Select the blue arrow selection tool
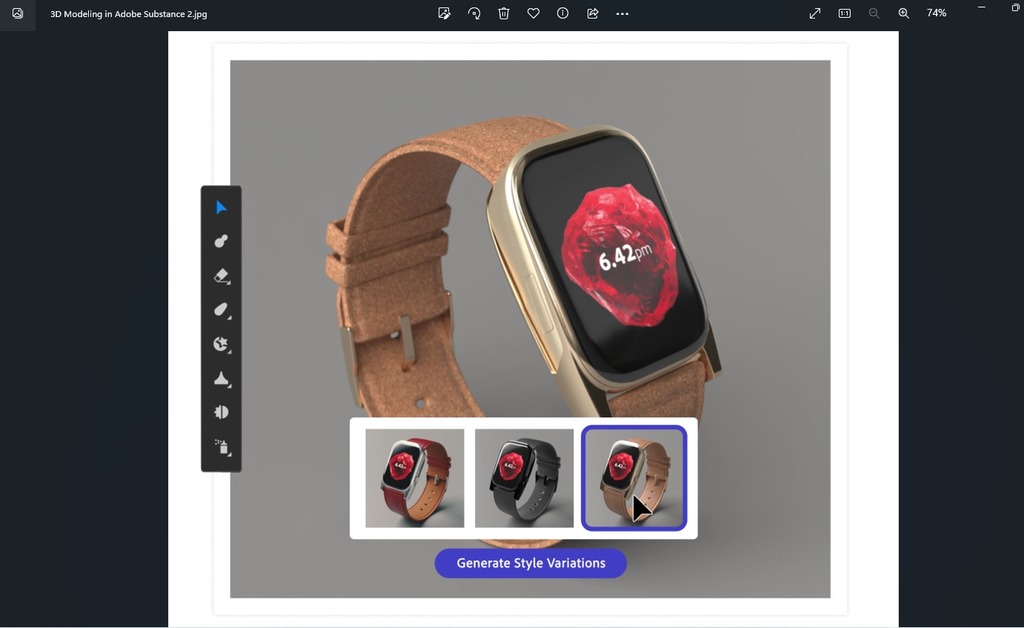Screen dimensions: 1024x628 (221, 208)
